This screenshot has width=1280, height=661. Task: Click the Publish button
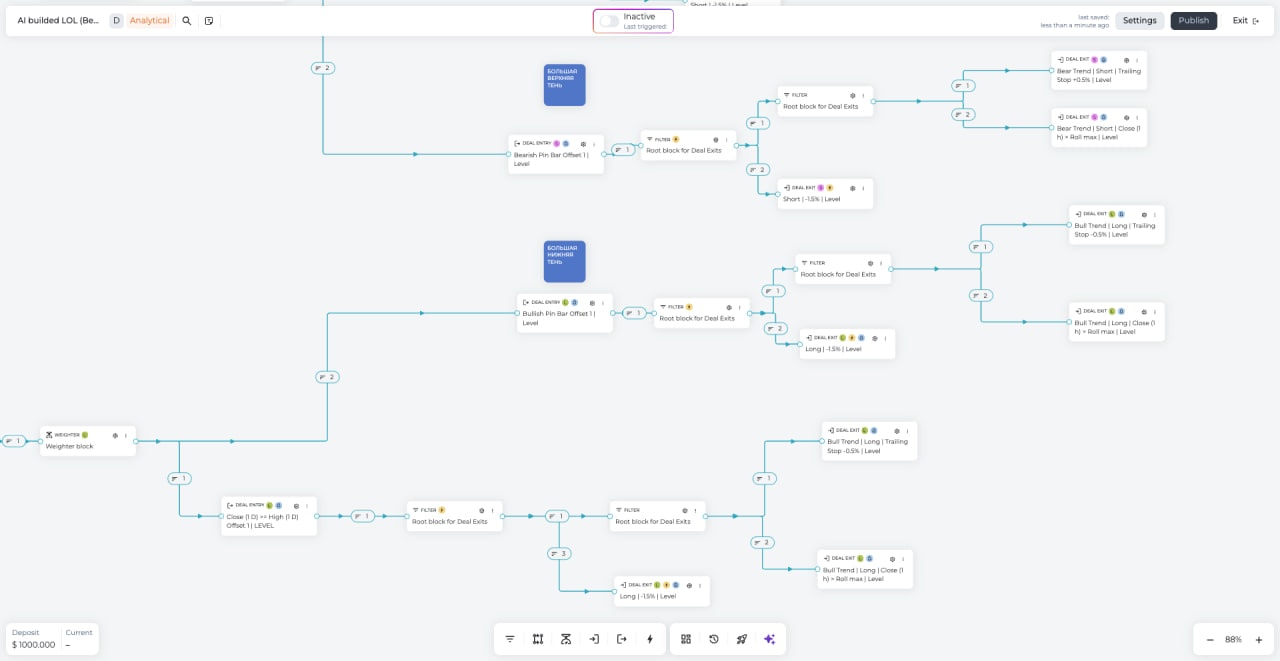point(1194,20)
